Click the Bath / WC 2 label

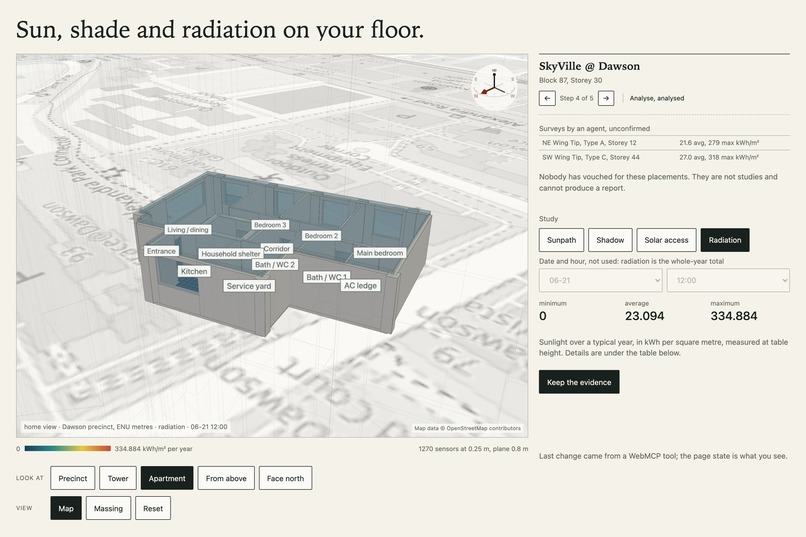(275, 265)
